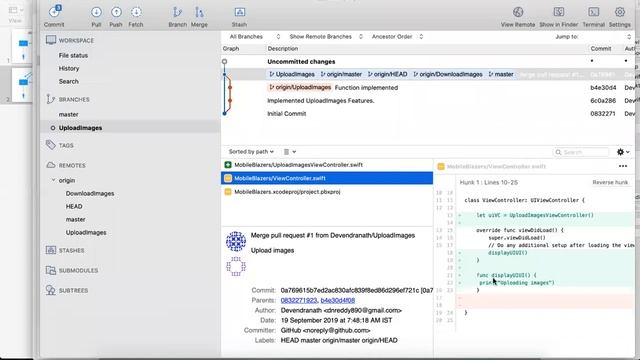Select origin DownloadImages remote branch
This screenshot has width=640, height=360.
tap(90, 193)
